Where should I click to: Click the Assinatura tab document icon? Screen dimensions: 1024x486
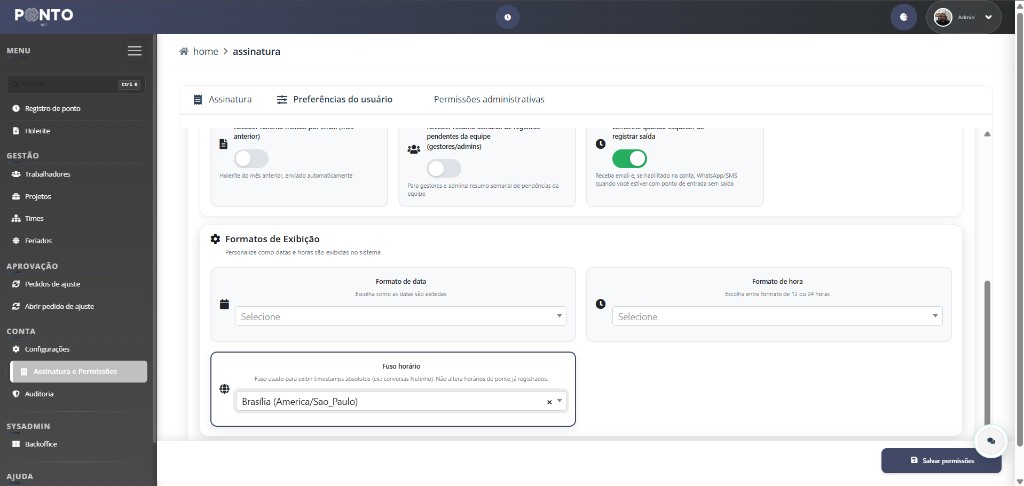[x=198, y=100]
